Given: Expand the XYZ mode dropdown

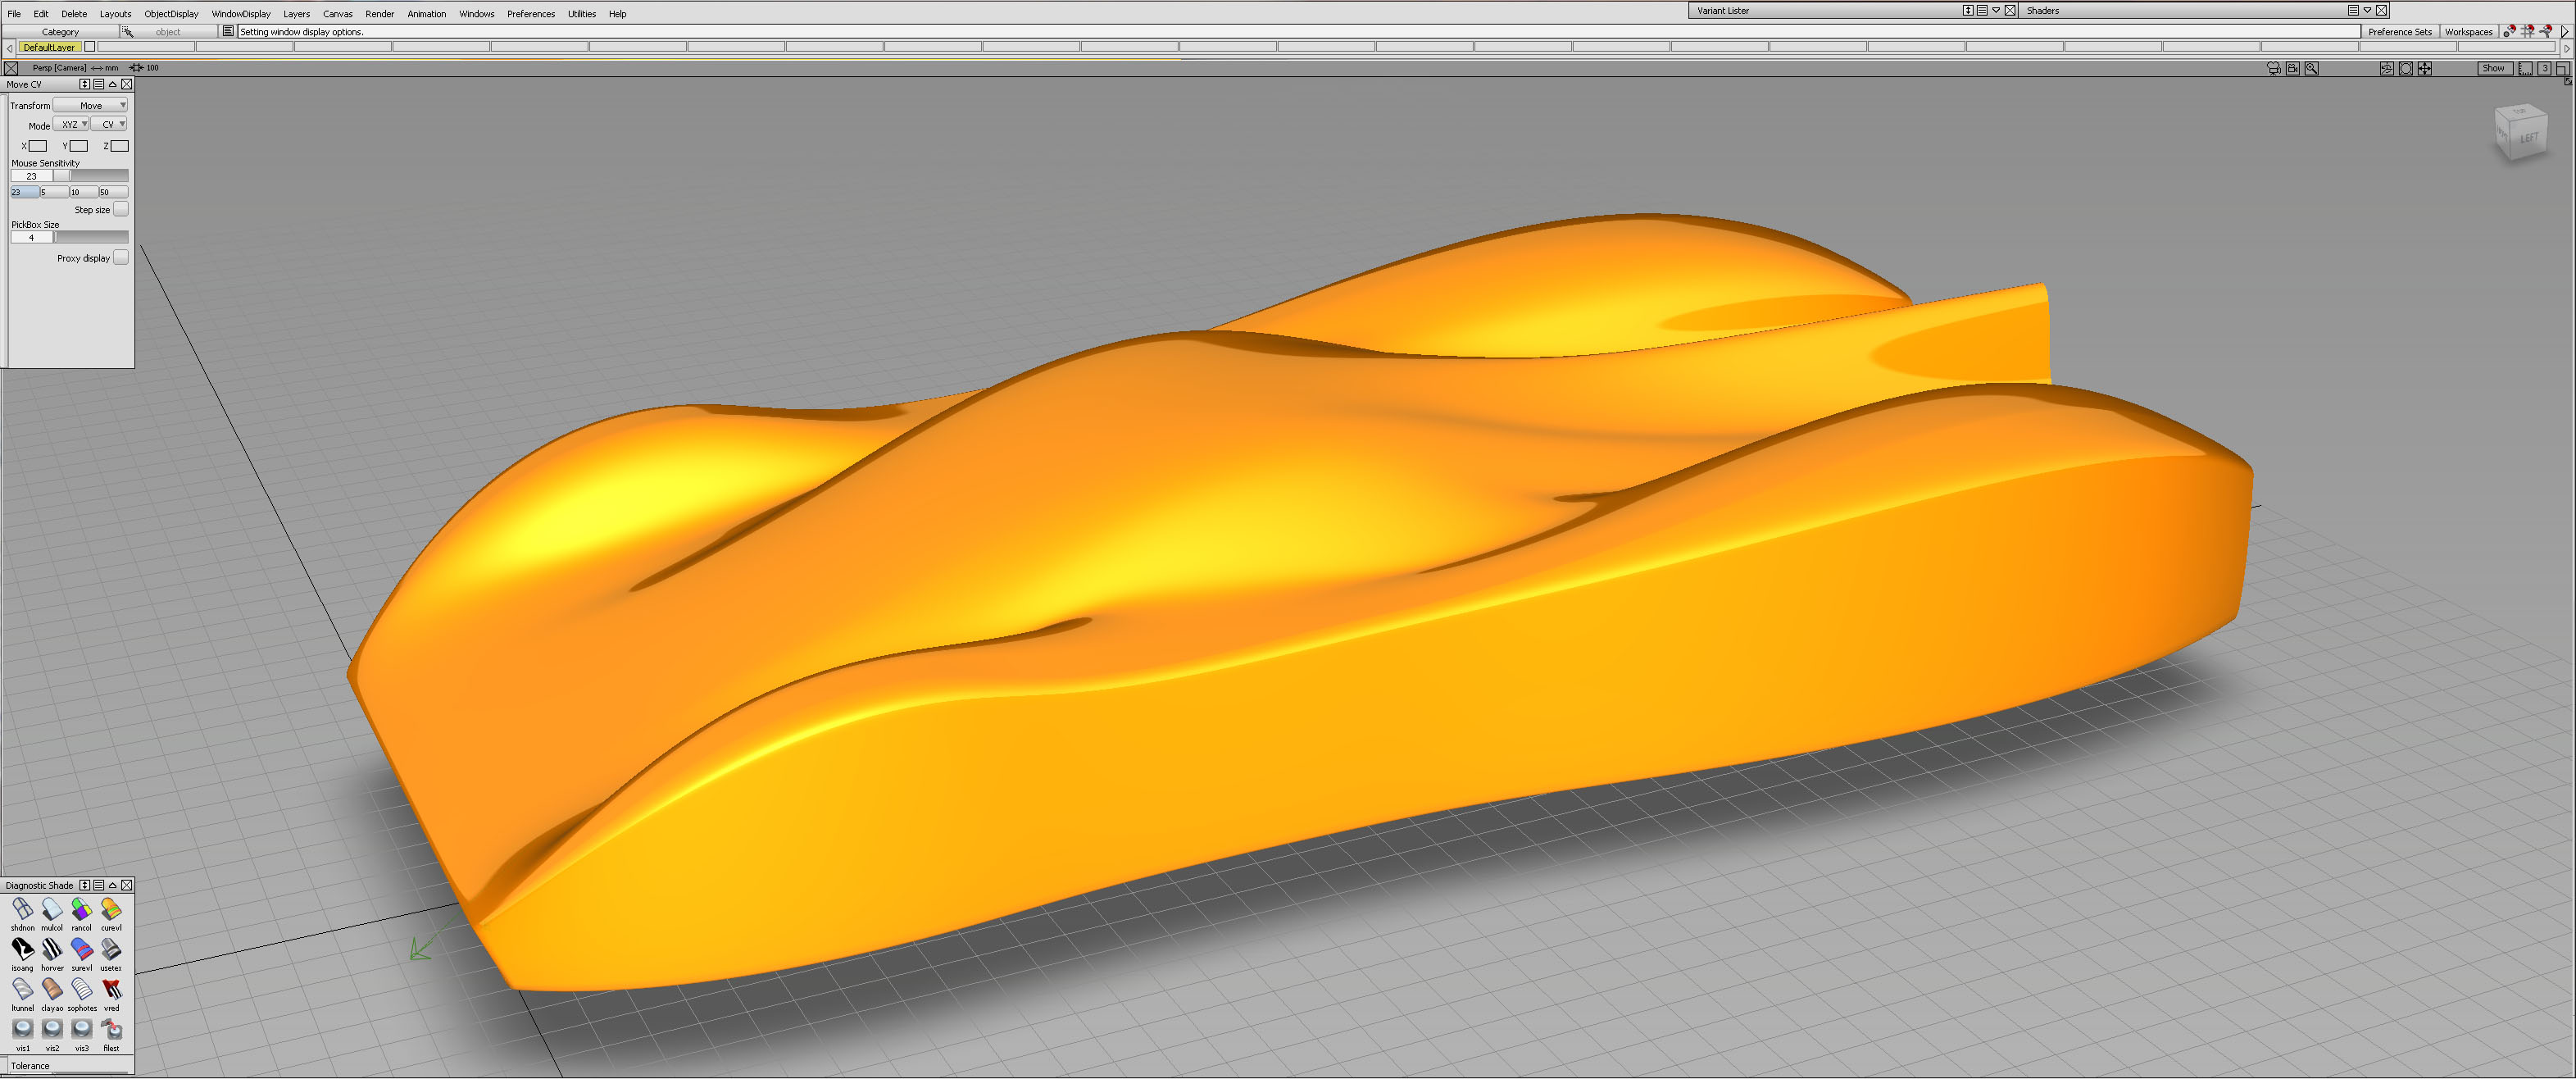Looking at the screenshot, I should pyautogui.click(x=71, y=125).
